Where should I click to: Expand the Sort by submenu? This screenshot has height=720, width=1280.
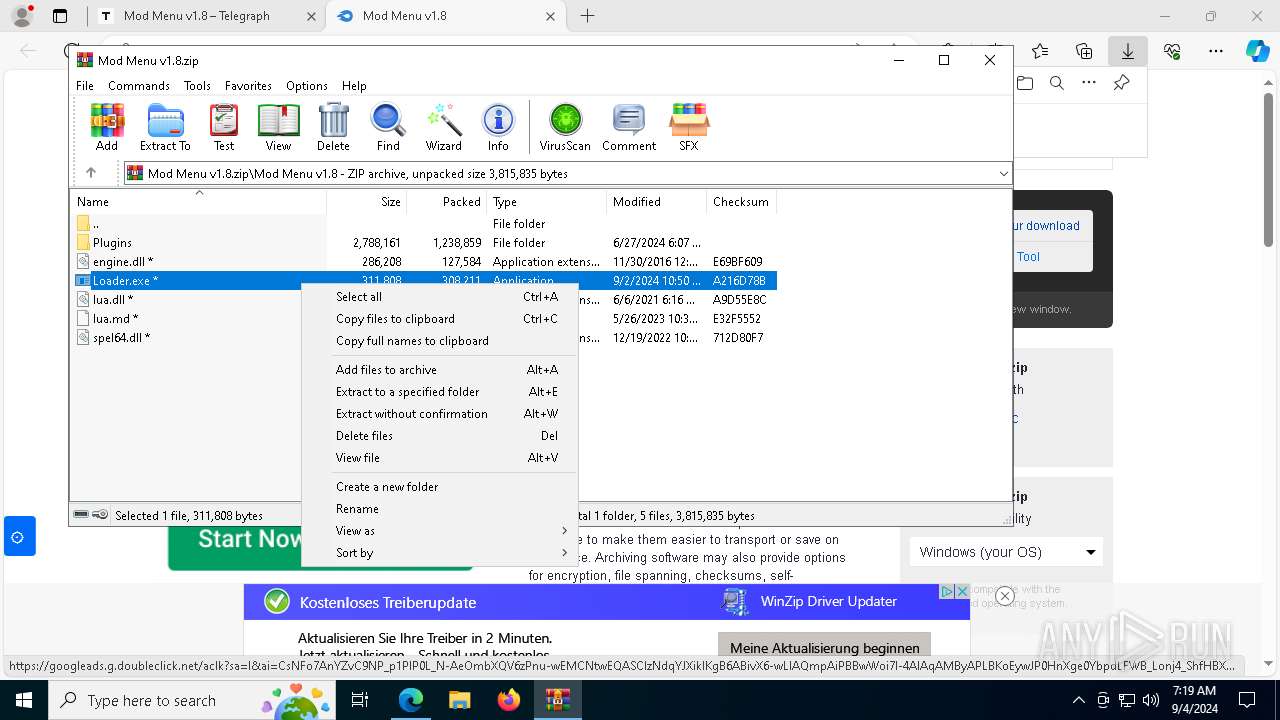pos(440,553)
